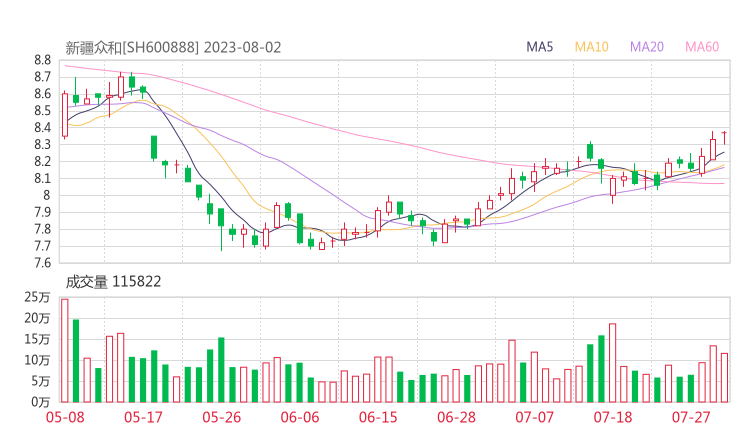Click the first red candlestick on 05-08
The height and width of the screenshot is (440, 740).
(x=65, y=115)
